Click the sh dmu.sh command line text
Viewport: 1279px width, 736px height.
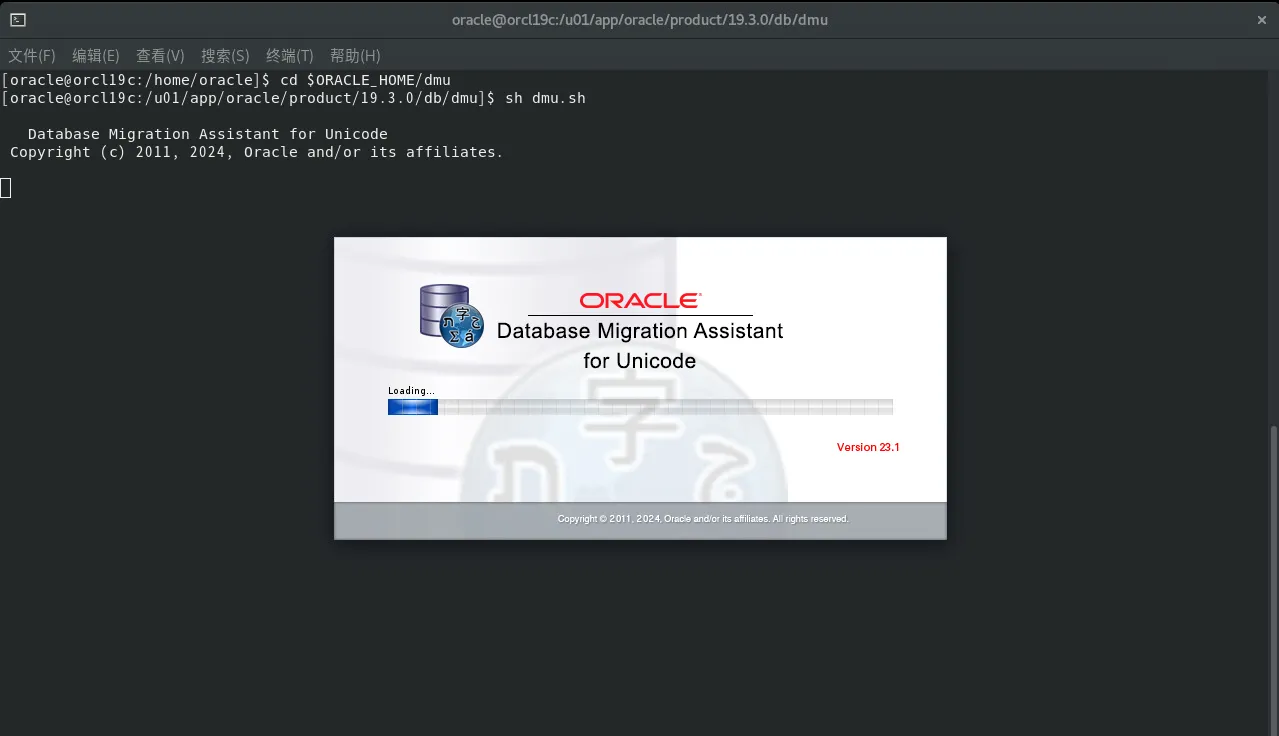pos(547,98)
